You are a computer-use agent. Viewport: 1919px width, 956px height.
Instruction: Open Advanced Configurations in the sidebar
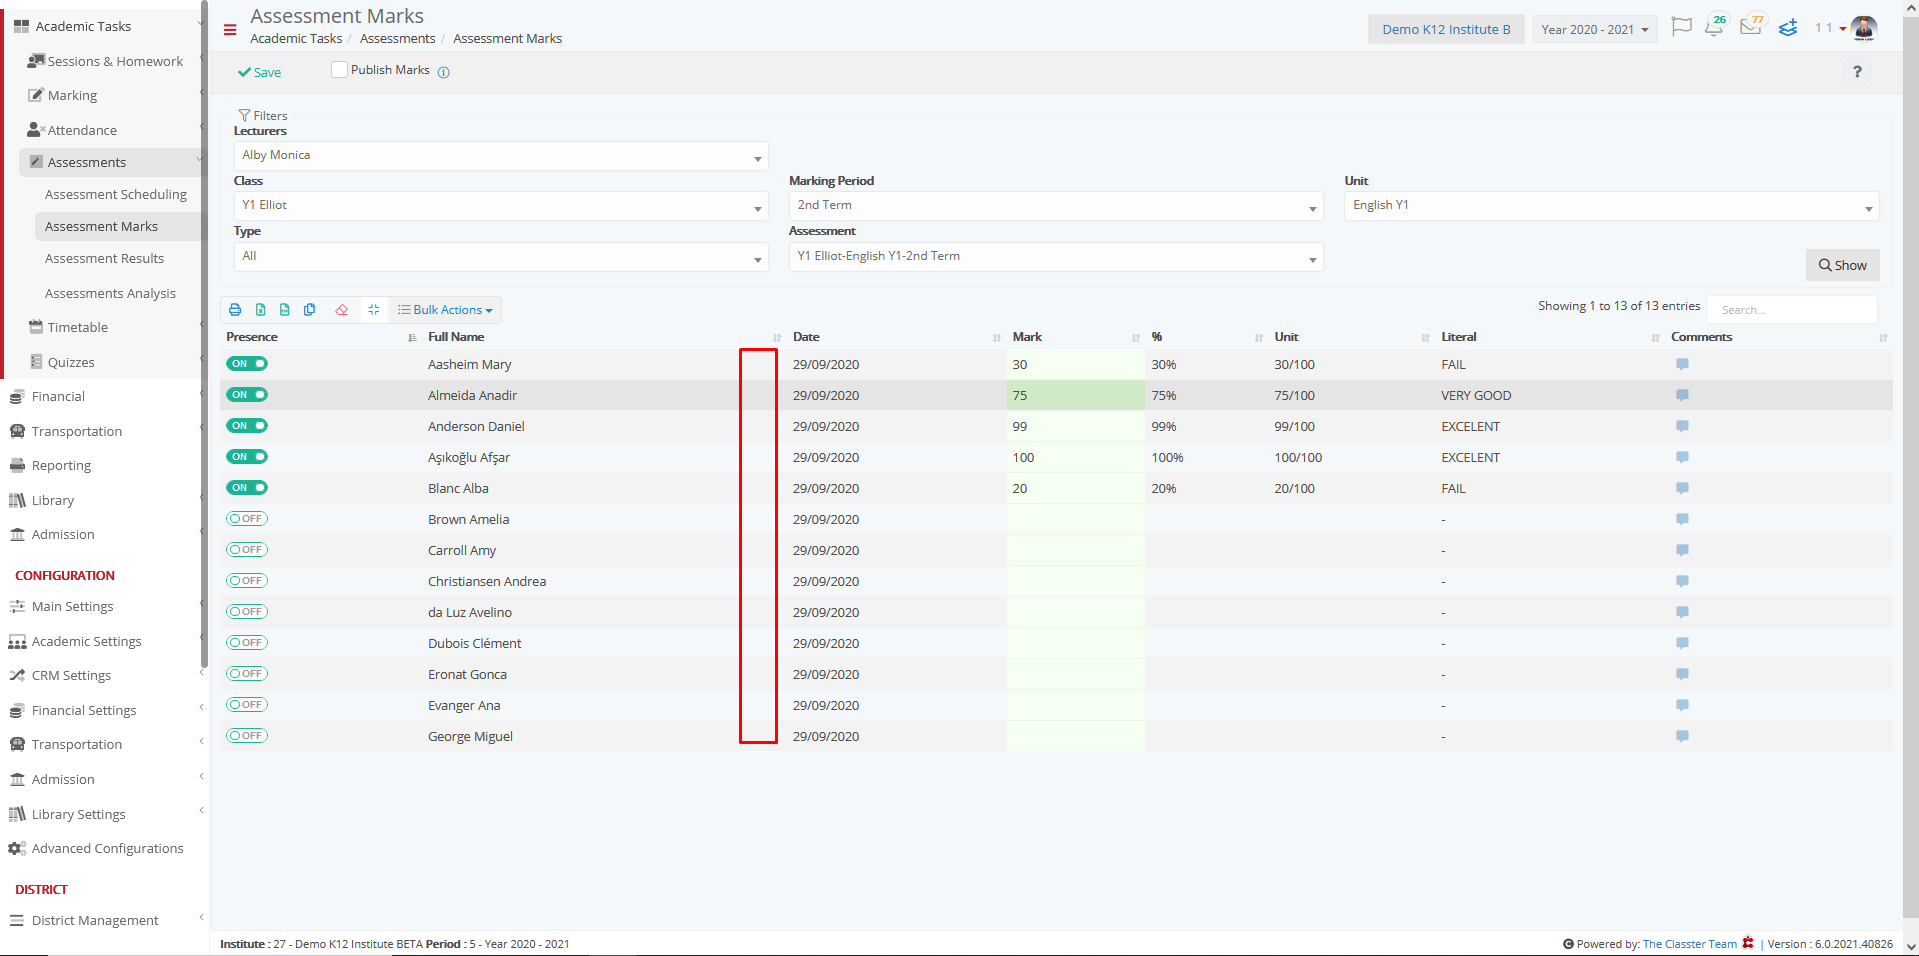pyautogui.click(x=107, y=848)
